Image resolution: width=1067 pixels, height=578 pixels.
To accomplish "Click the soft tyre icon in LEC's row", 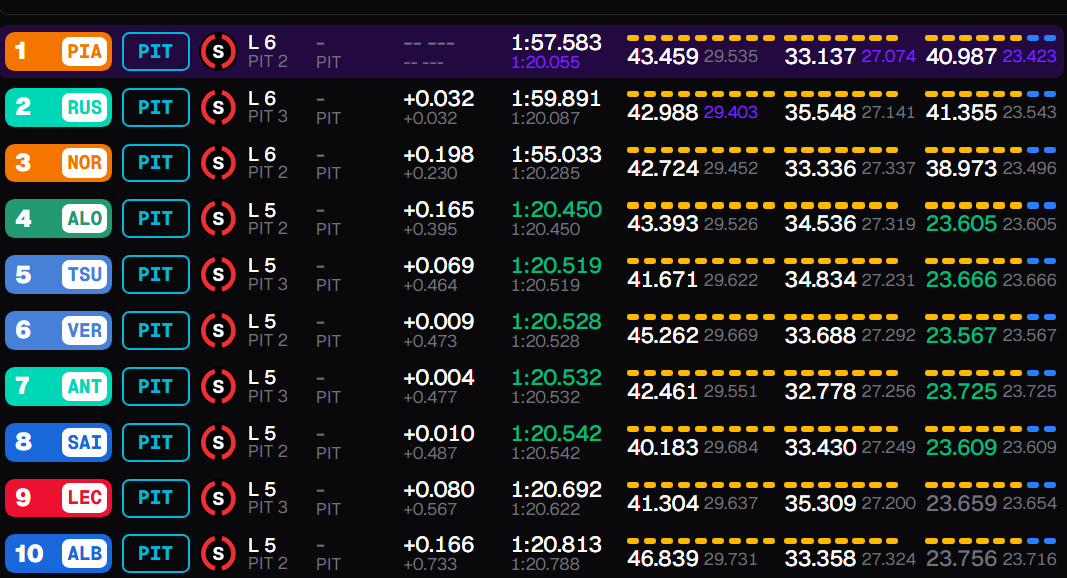I will pos(218,498).
